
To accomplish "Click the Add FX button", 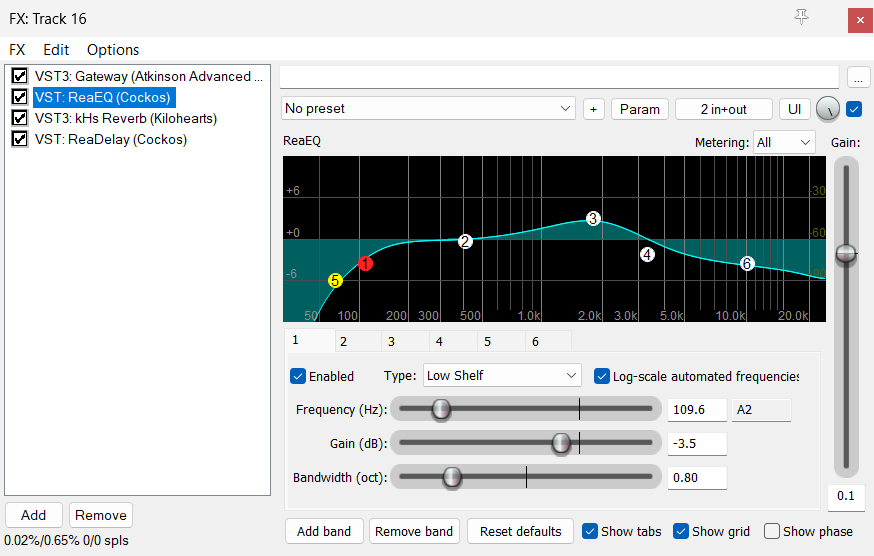I will click(33, 515).
